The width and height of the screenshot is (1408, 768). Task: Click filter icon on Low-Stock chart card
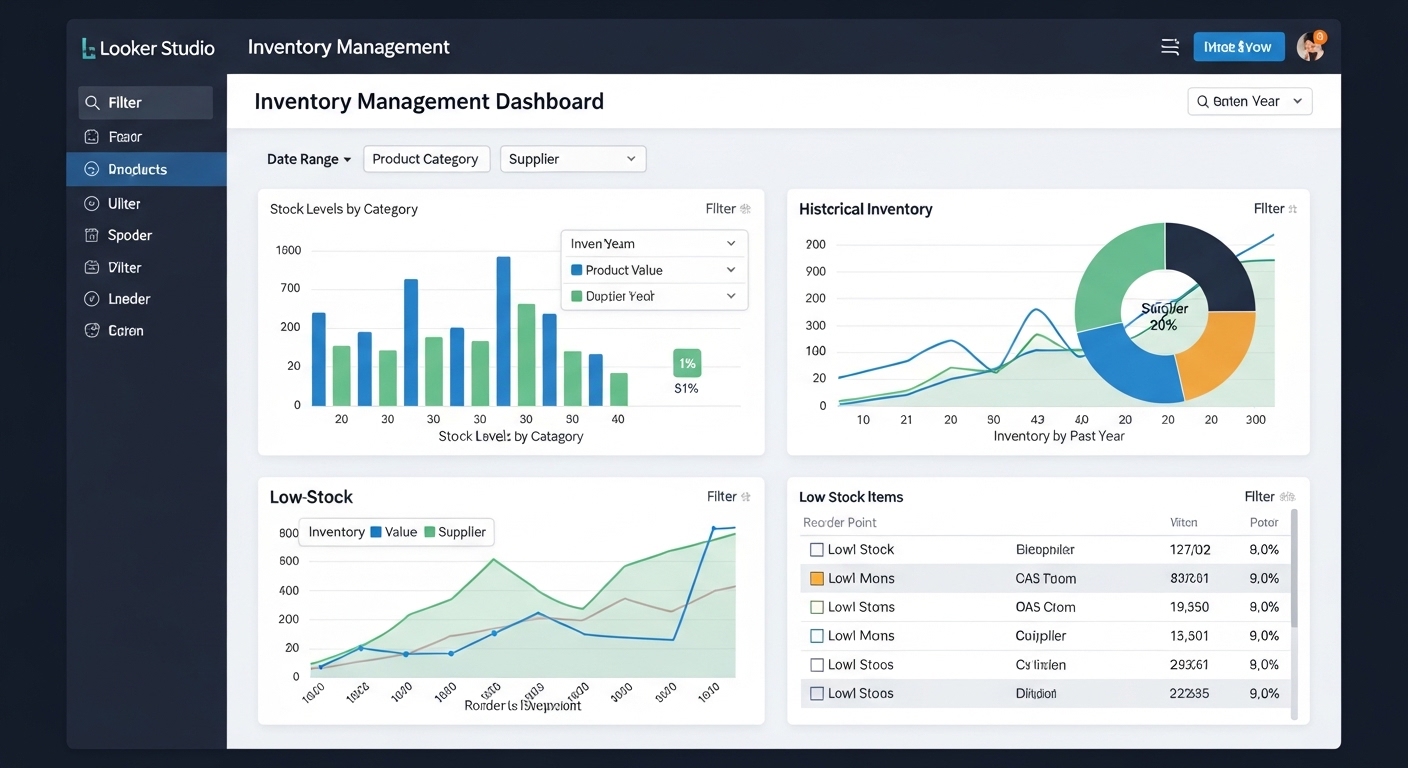(745, 497)
